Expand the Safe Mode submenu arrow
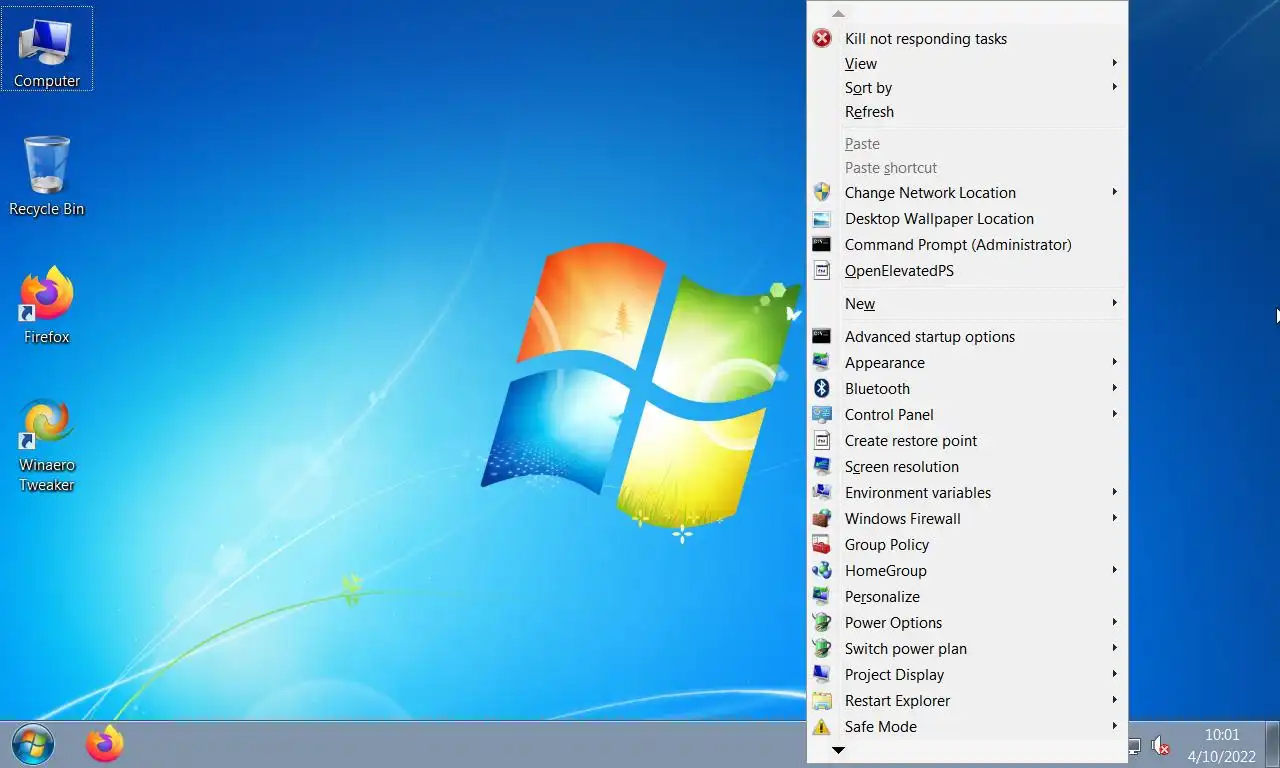The height and width of the screenshot is (768, 1280). 1114,726
